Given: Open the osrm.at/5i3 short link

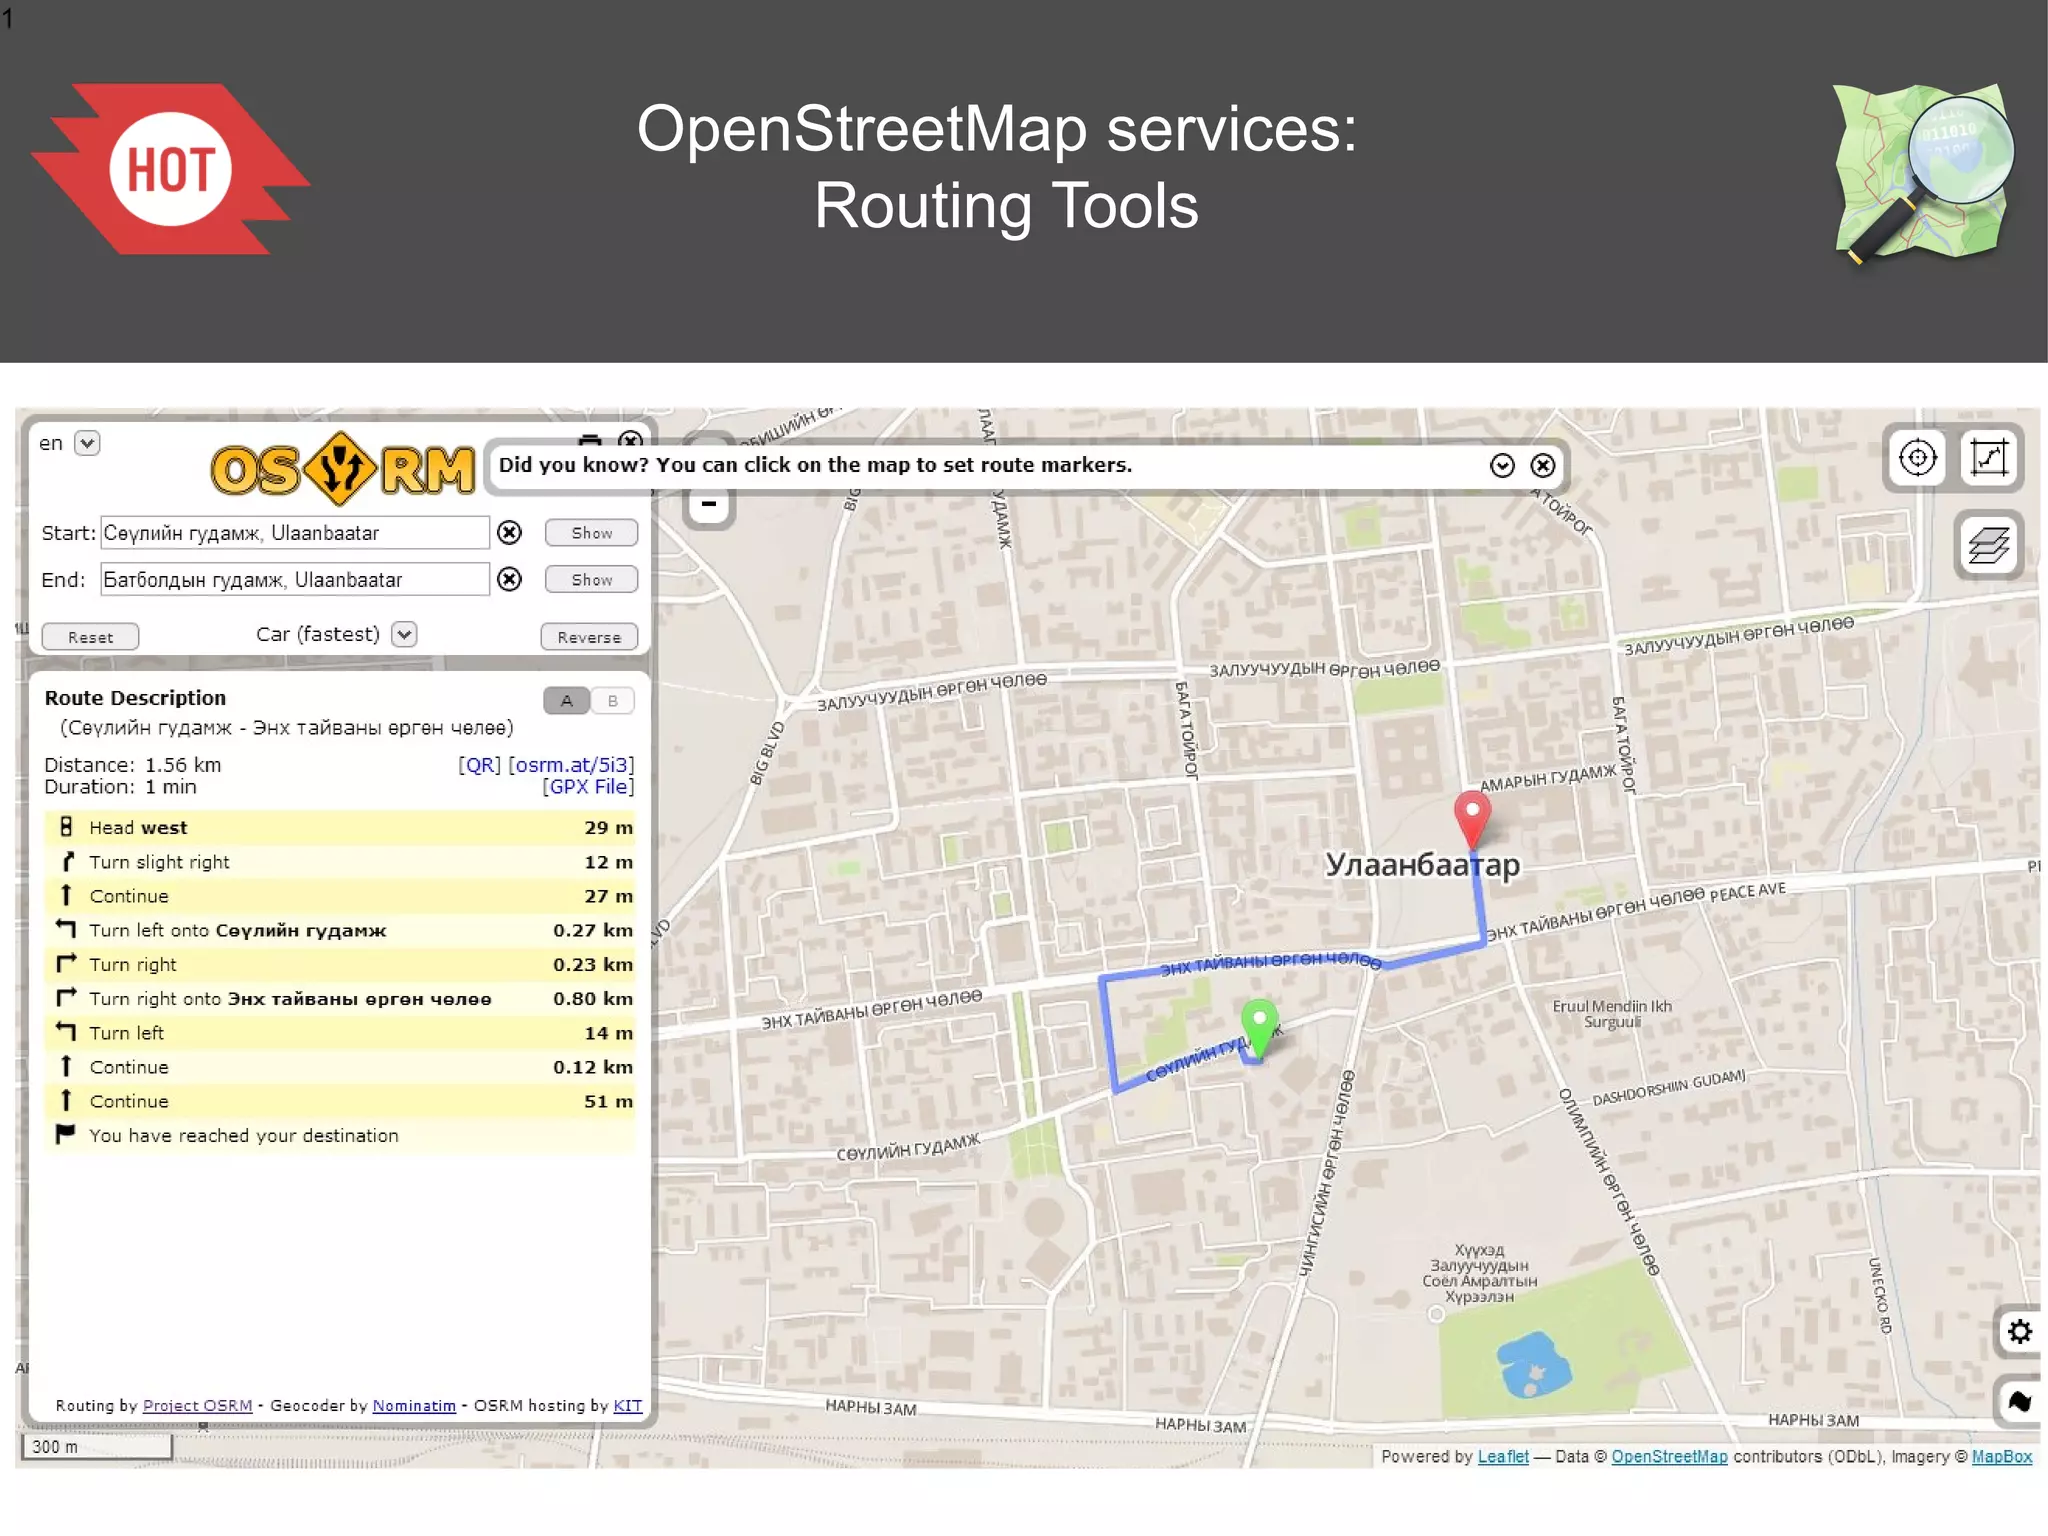Looking at the screenshot, I should (571, 765).
